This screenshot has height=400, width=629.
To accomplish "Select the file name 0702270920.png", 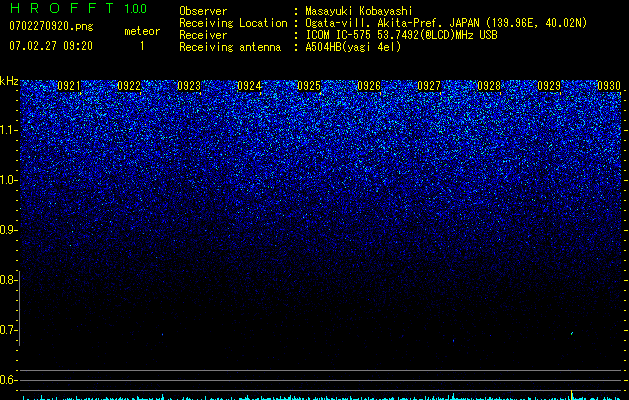I will pos(51,26).
